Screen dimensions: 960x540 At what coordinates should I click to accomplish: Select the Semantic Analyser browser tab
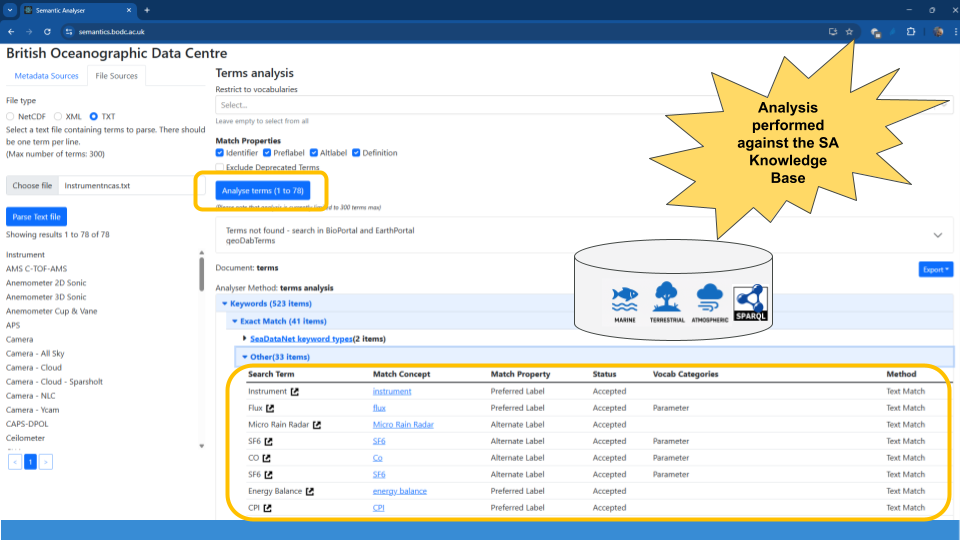click(x=78, y=10)
